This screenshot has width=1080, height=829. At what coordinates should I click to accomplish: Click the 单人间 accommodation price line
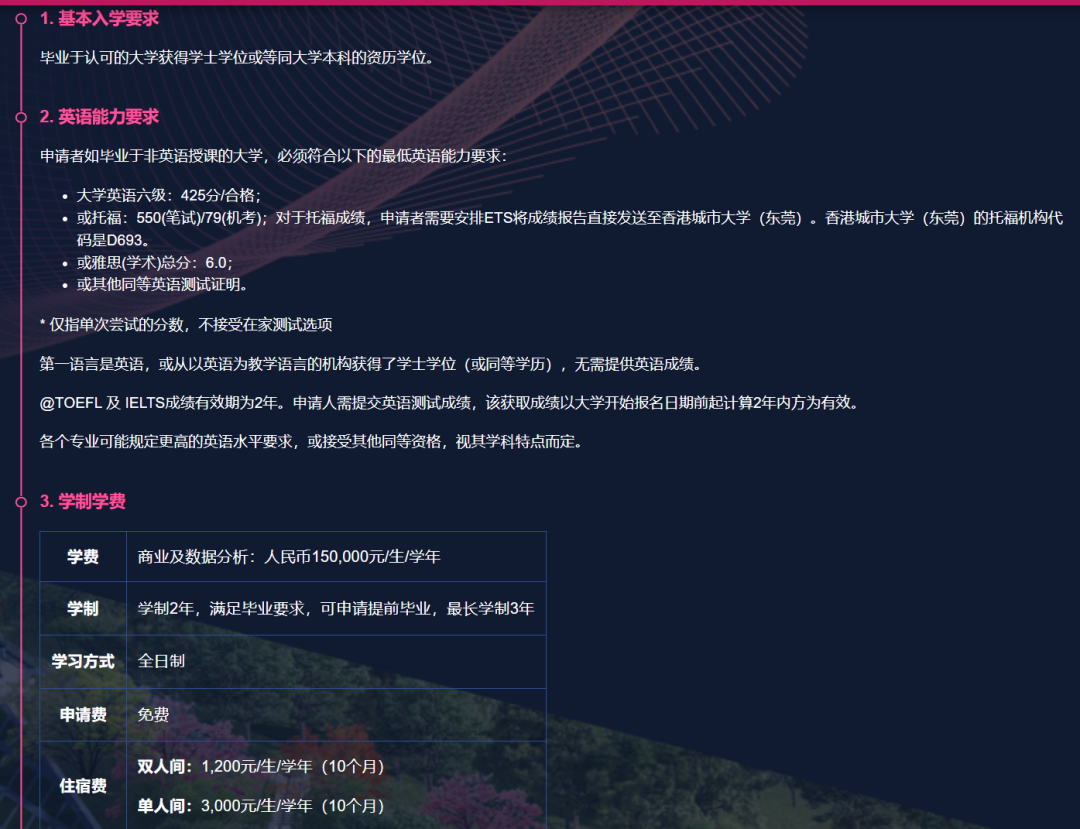(260, 805)
